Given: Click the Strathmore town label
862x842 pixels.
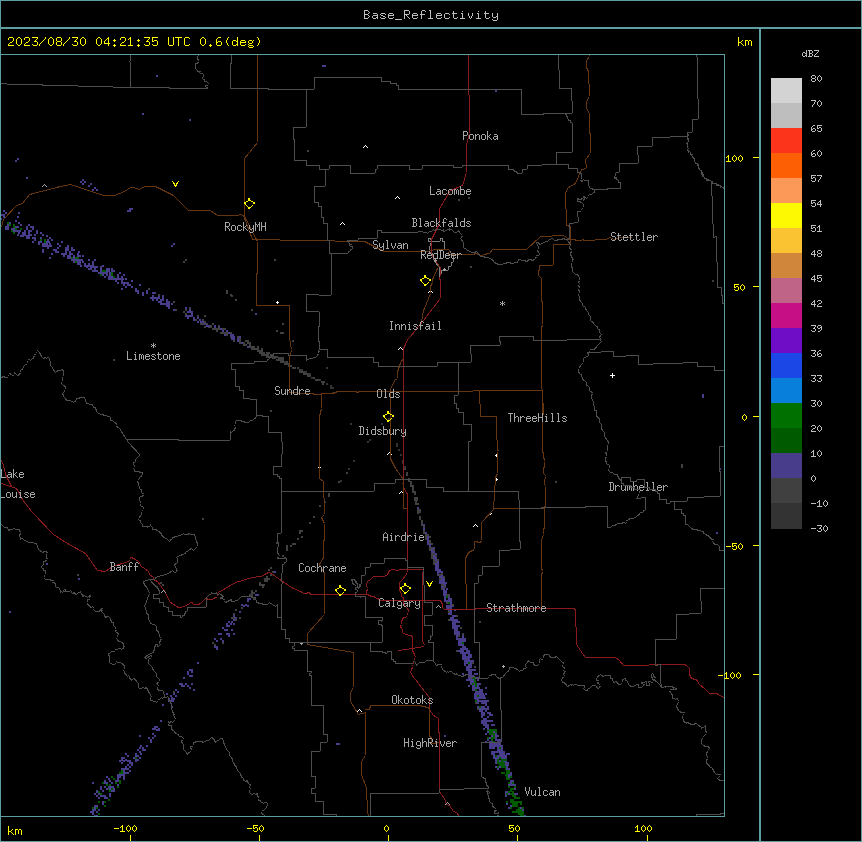Looking at the screenshot, I should [x=516, y=608].
